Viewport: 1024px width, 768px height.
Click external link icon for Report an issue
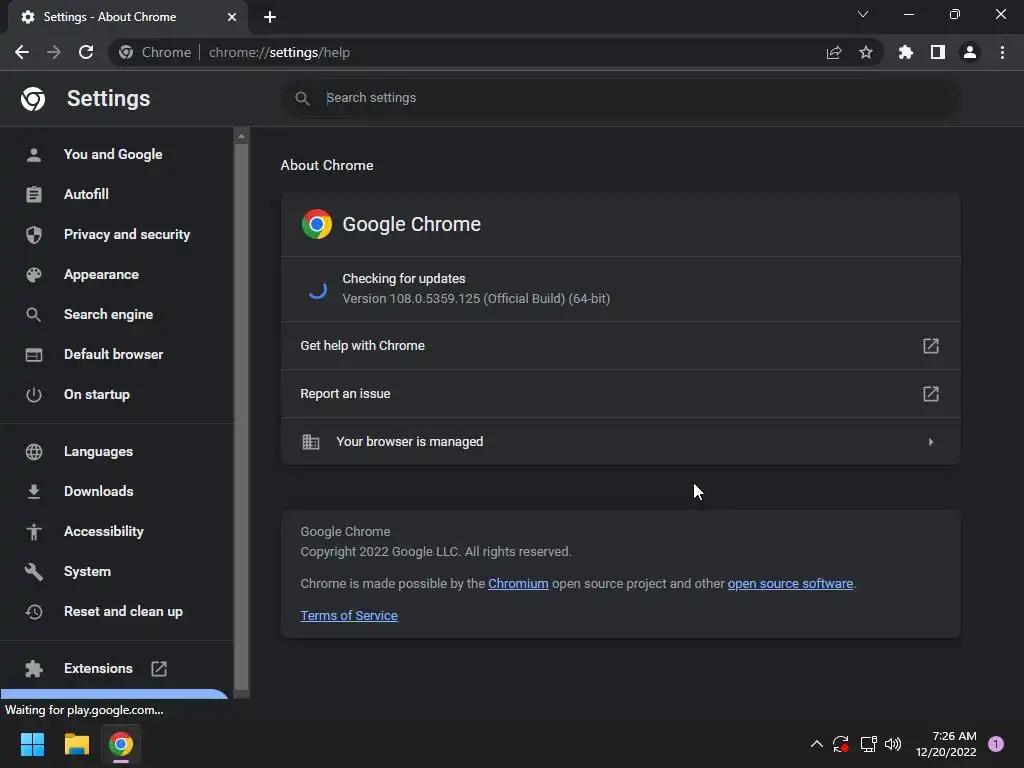tap(931, 394)
